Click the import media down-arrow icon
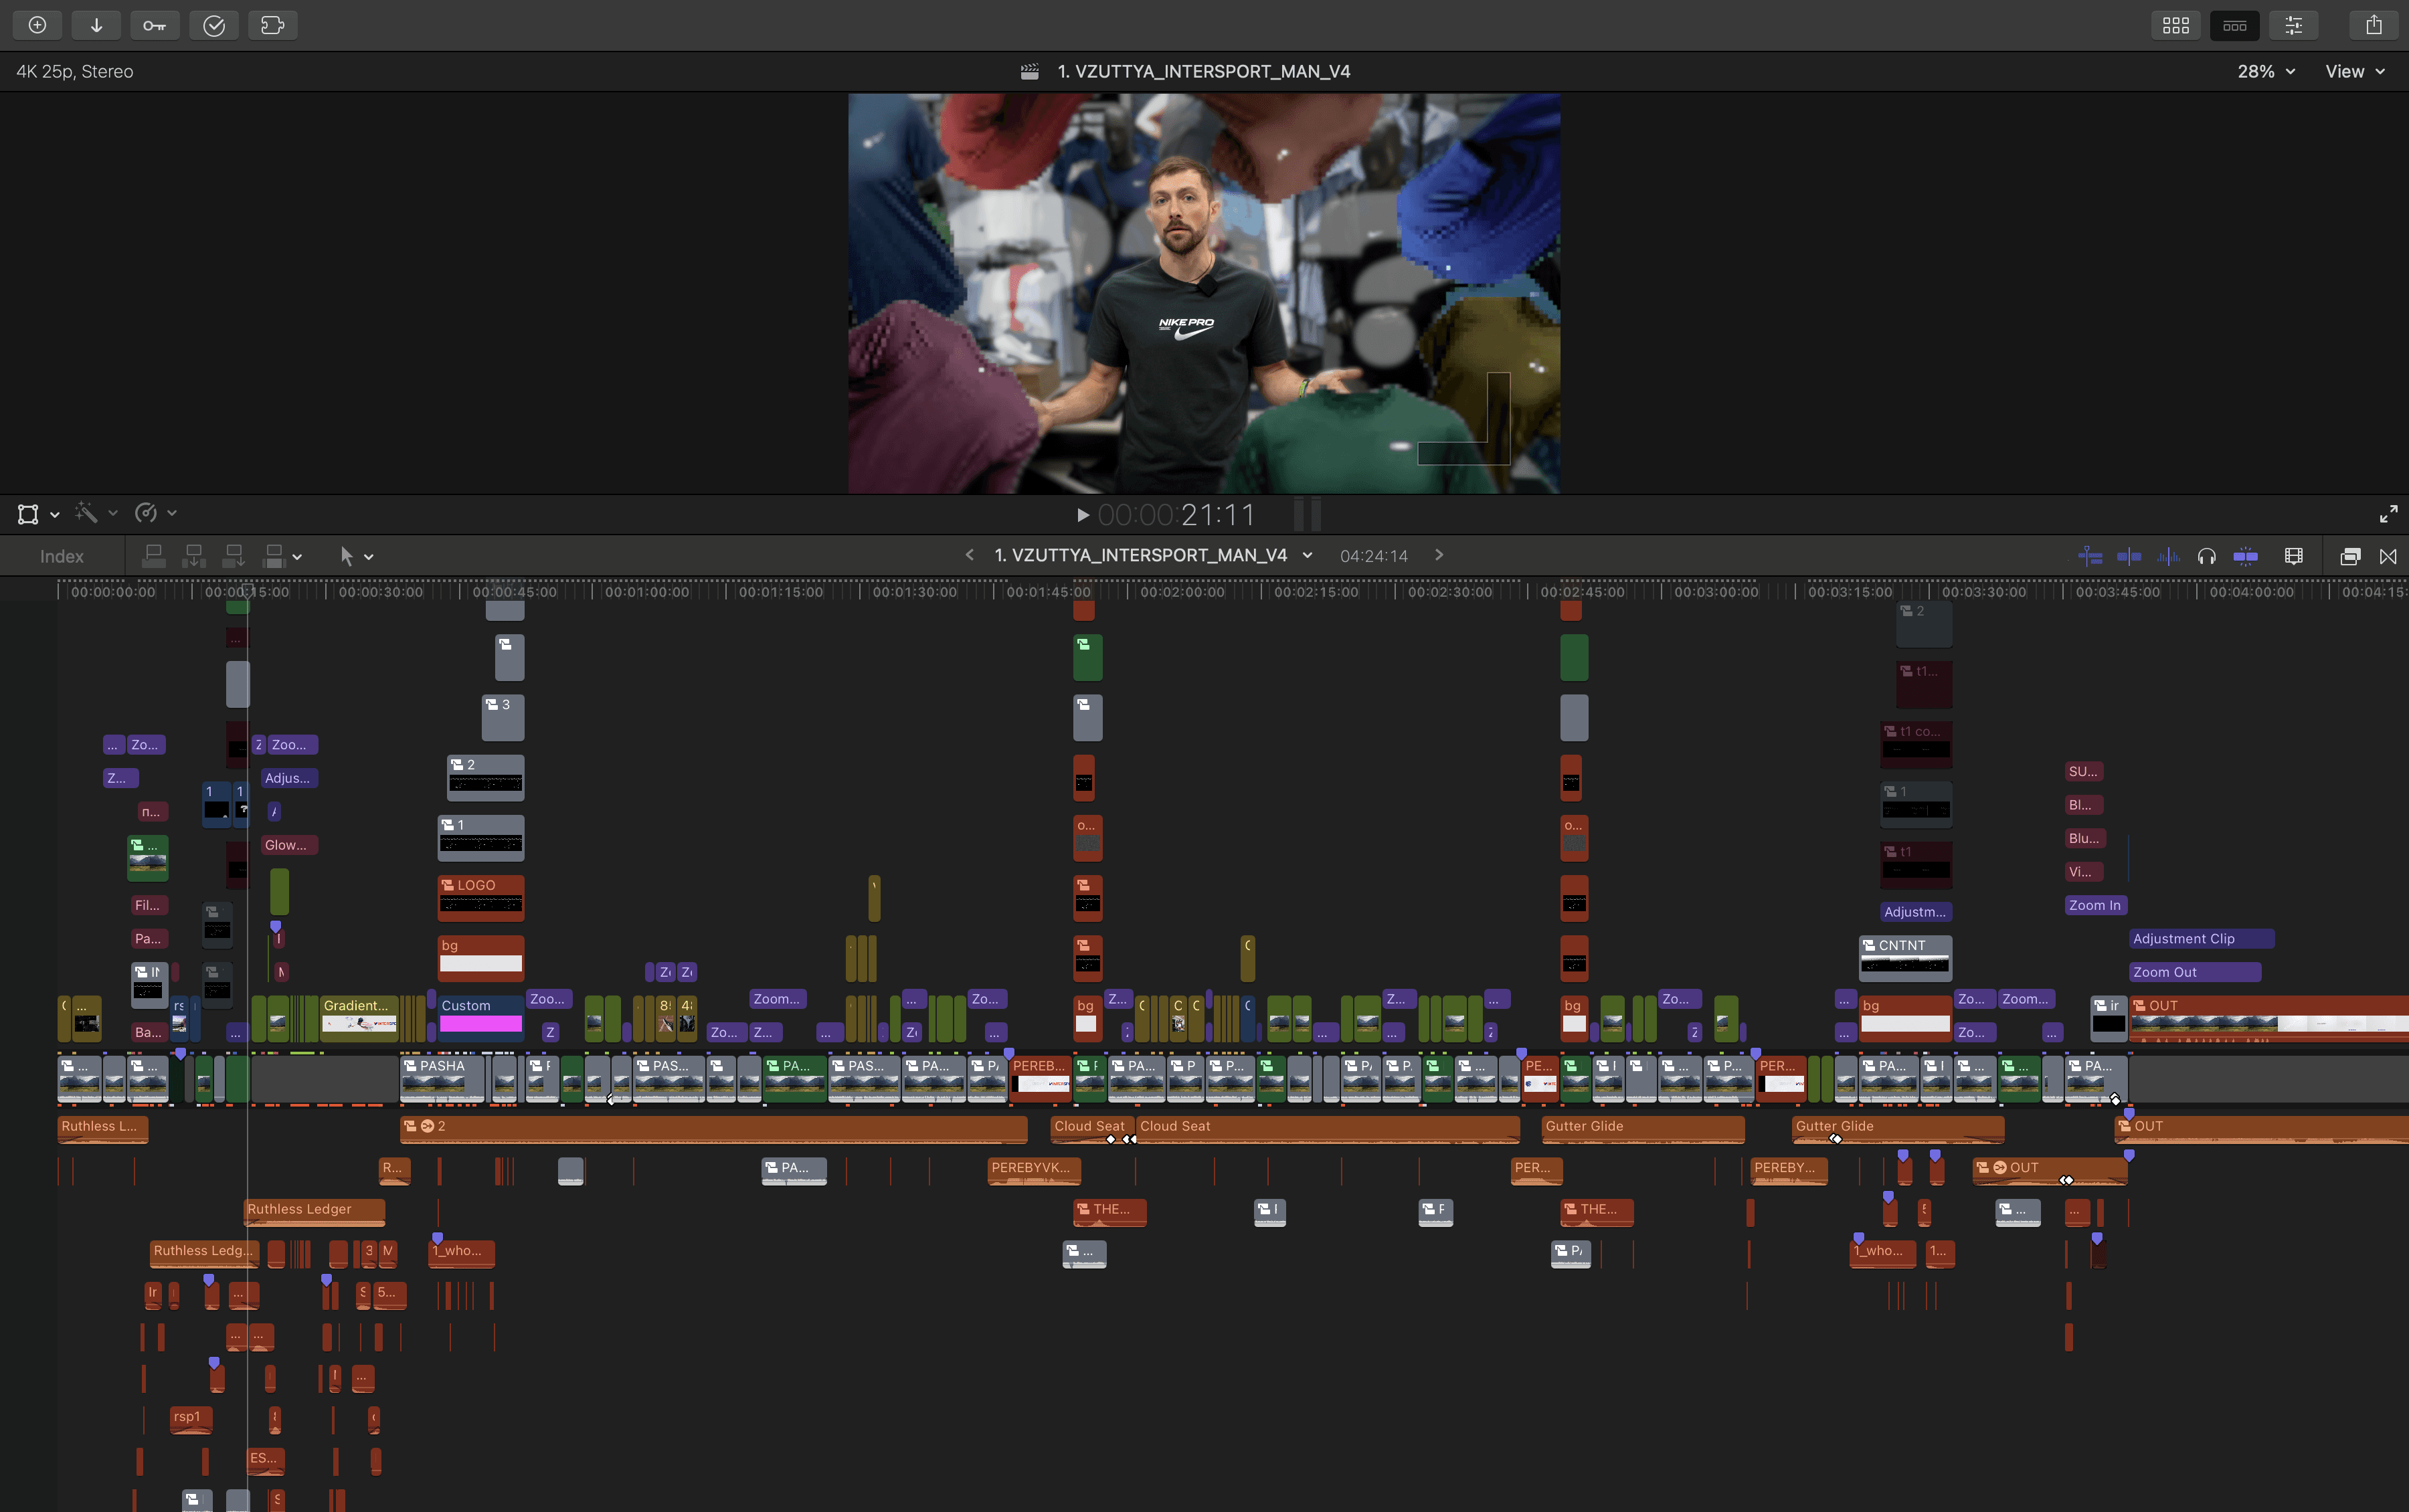This screenshot has height=1512, width=2409. point(96,25)
